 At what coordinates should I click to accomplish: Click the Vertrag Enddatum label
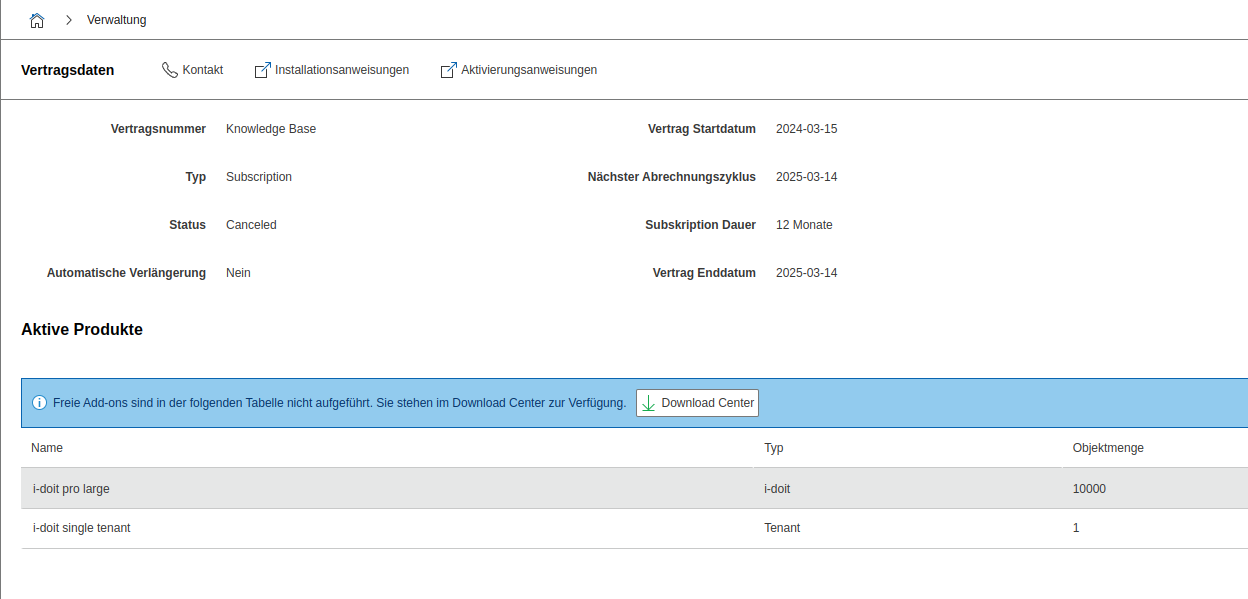pyautogui.click(x=704, y=273)
